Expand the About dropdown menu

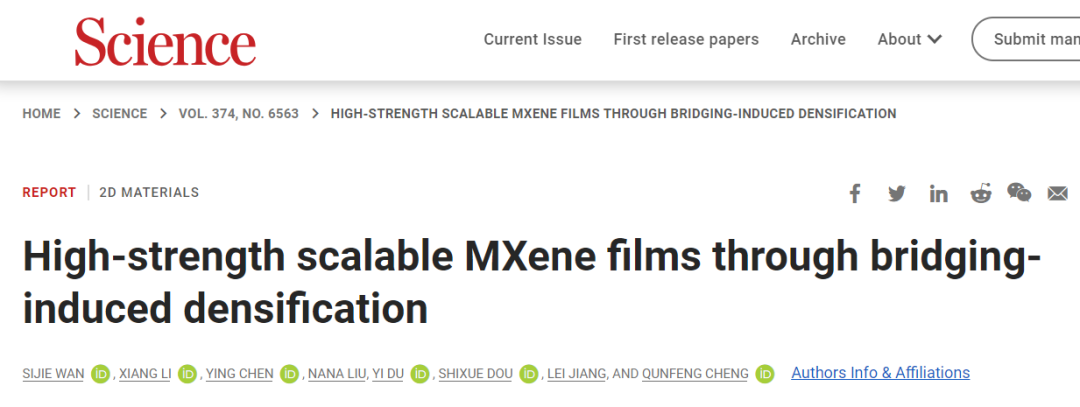tap(909, 39)
